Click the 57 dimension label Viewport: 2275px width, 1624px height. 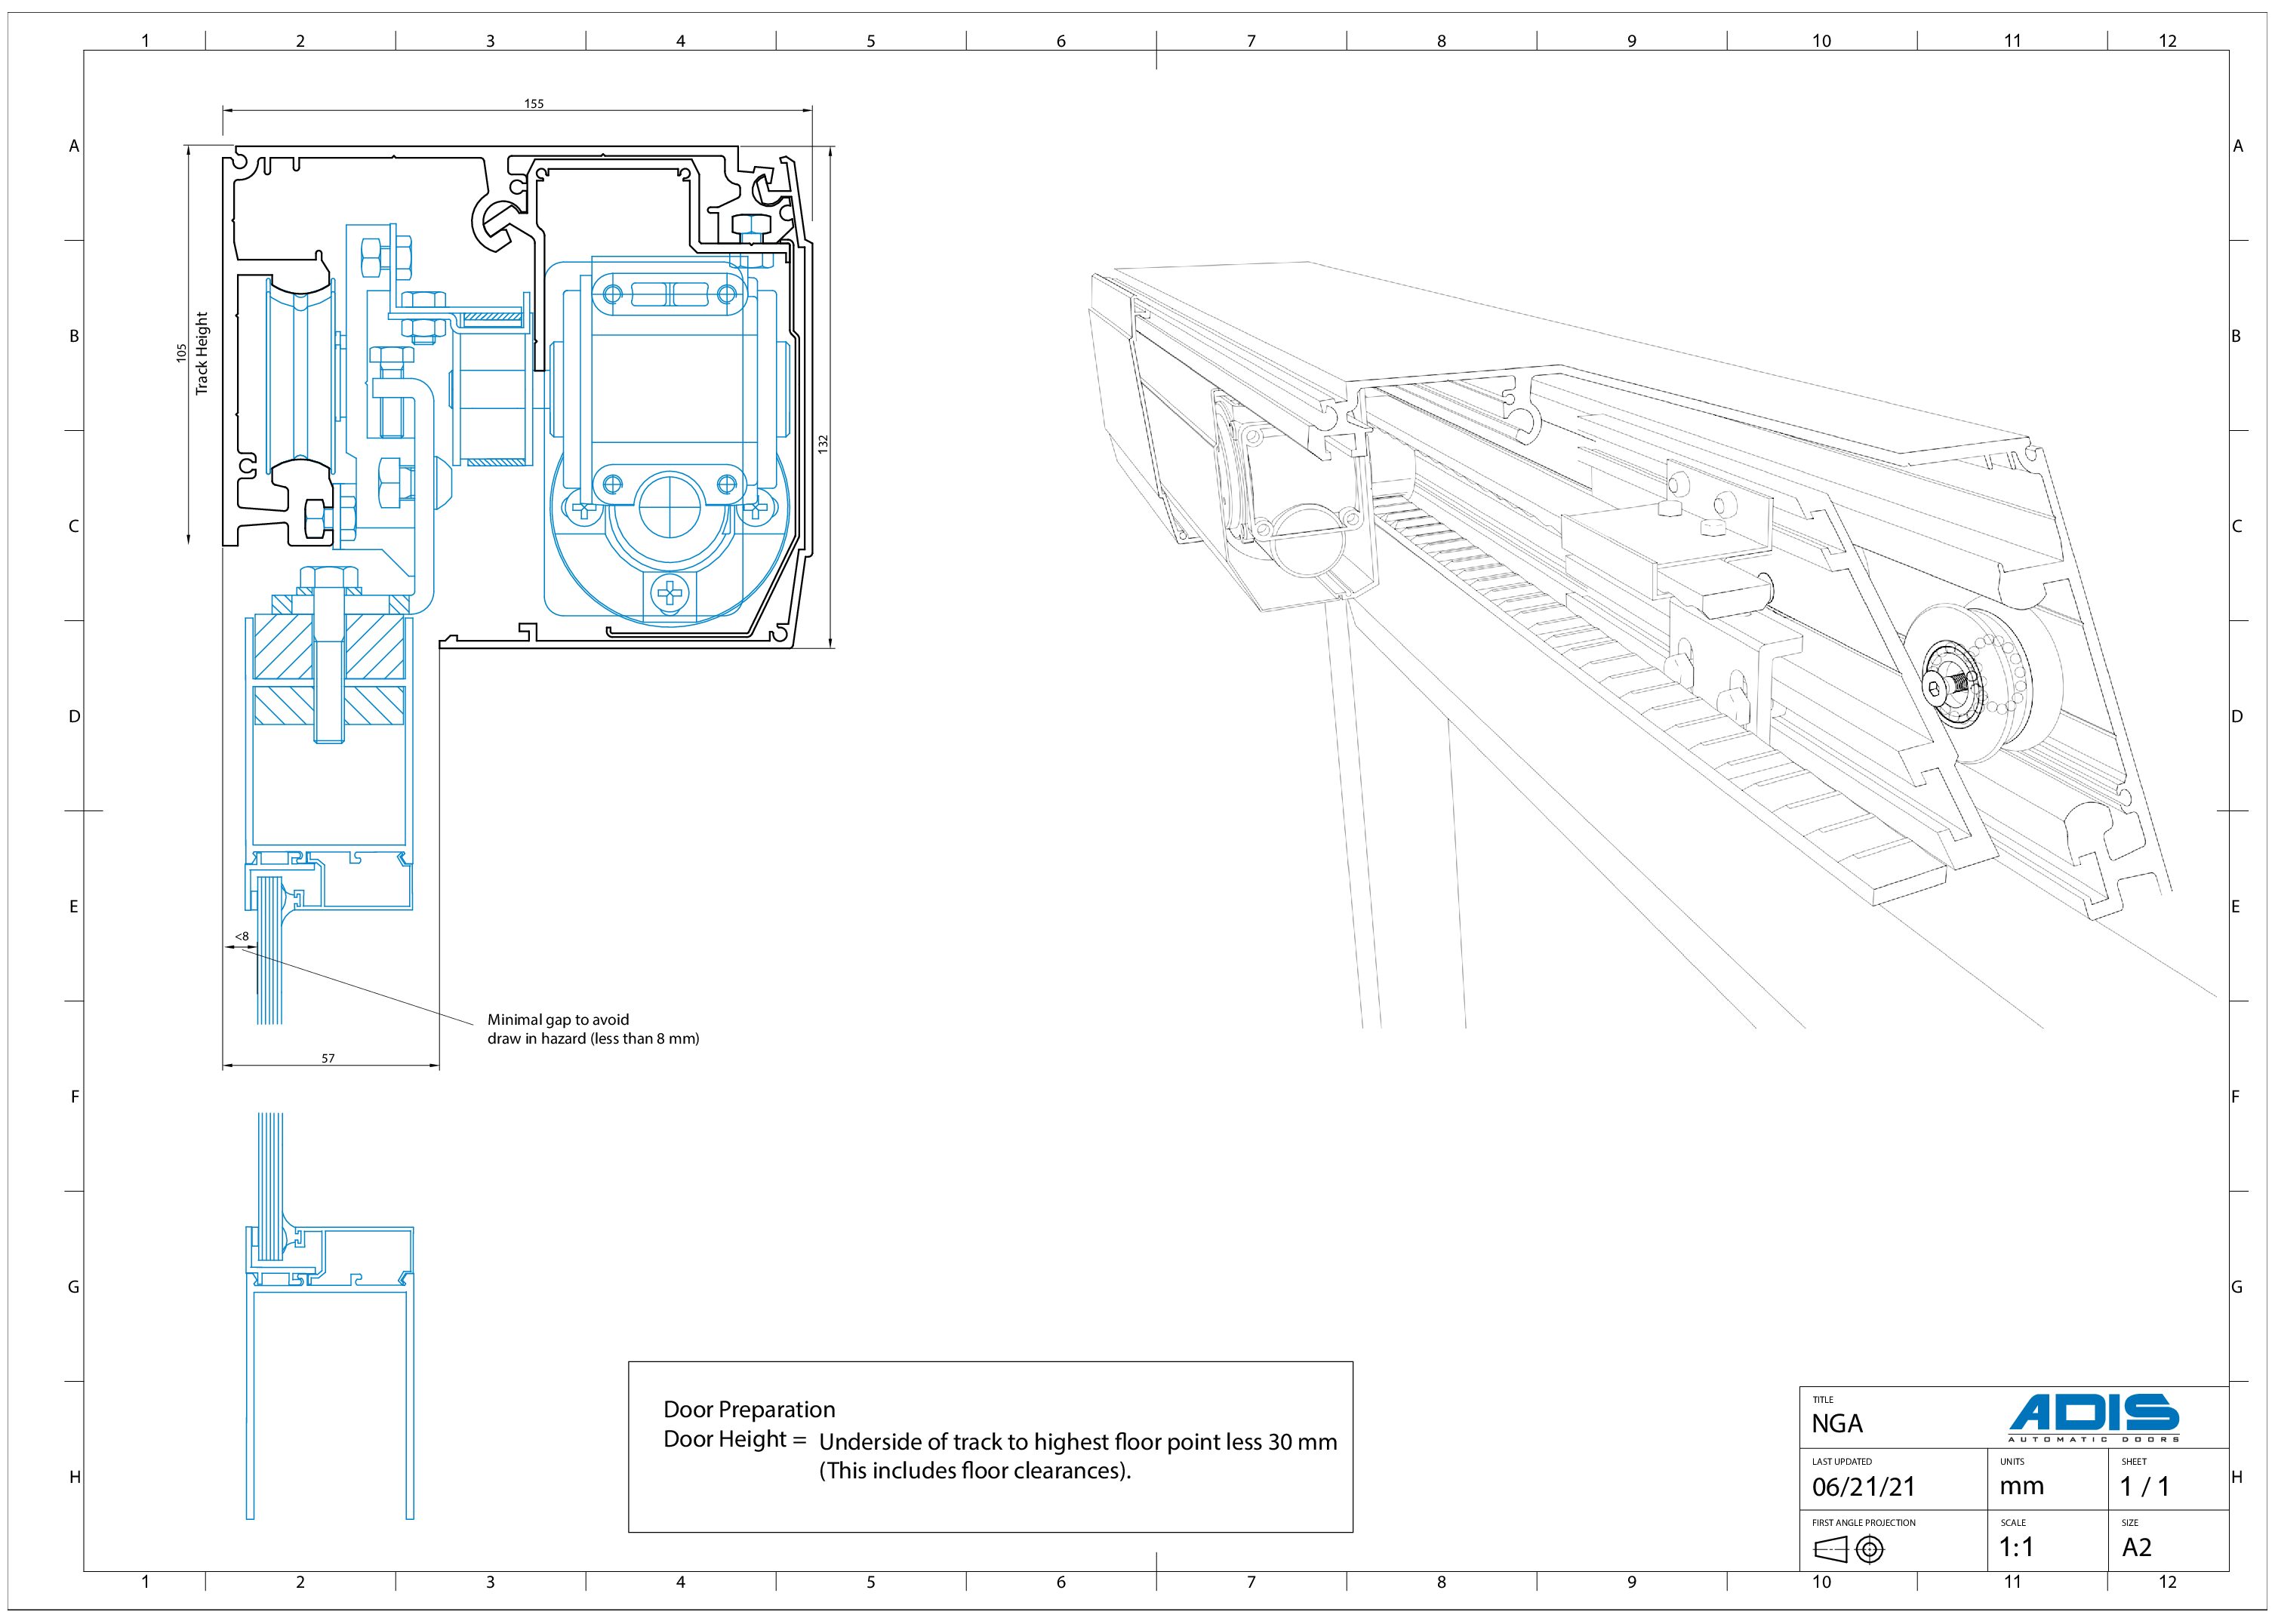(328, 1058)
